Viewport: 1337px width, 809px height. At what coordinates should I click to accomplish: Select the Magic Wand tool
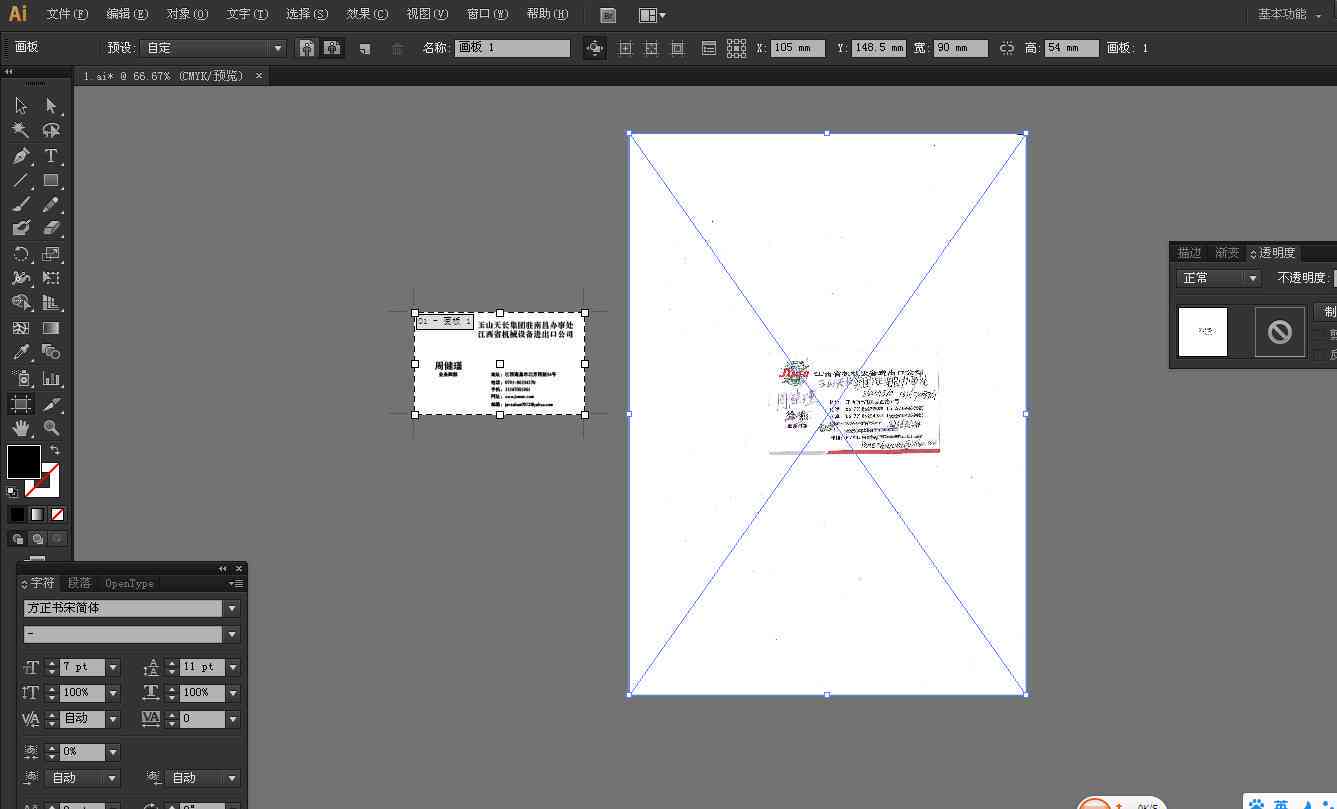(21, 131)
